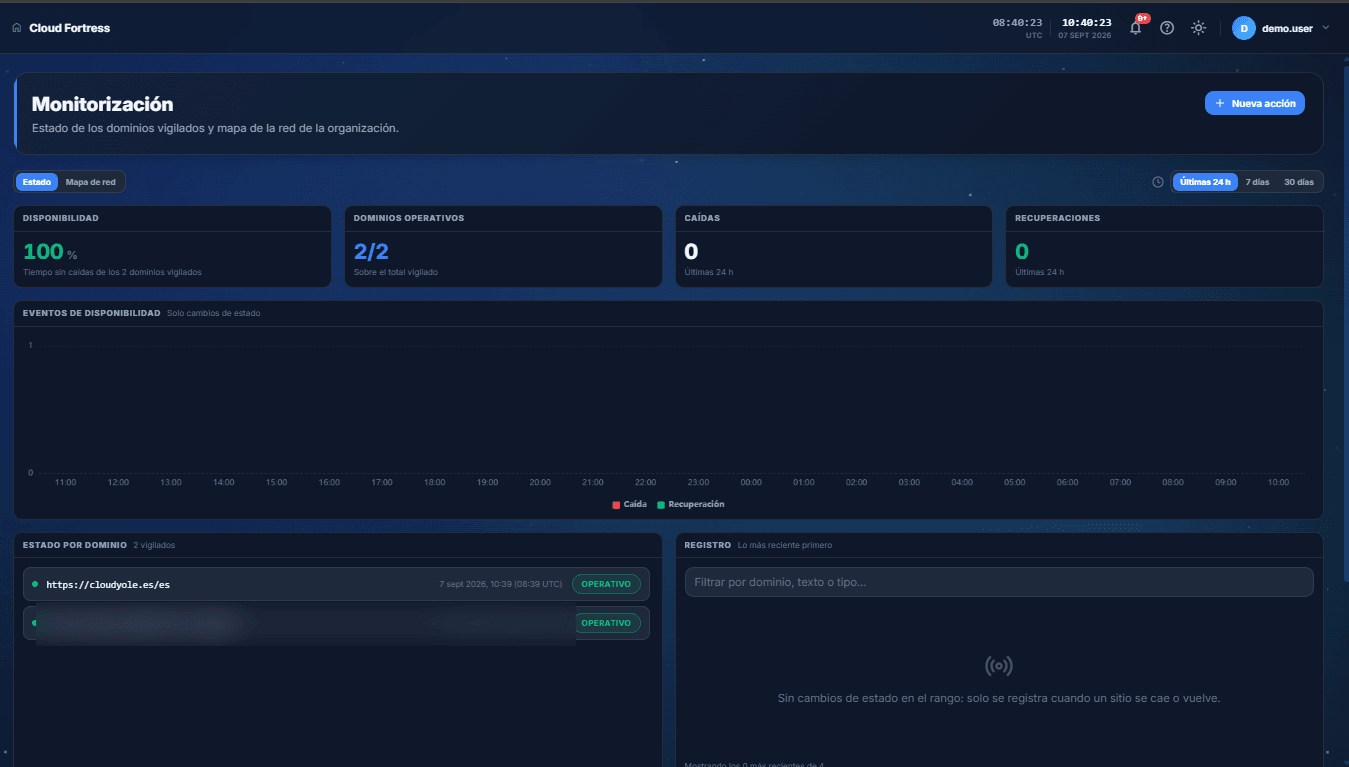Viewport: 1349px width, 767px height.
Task: Open the https://cloudyole.es/es domain row
Action: pos(336,584)
